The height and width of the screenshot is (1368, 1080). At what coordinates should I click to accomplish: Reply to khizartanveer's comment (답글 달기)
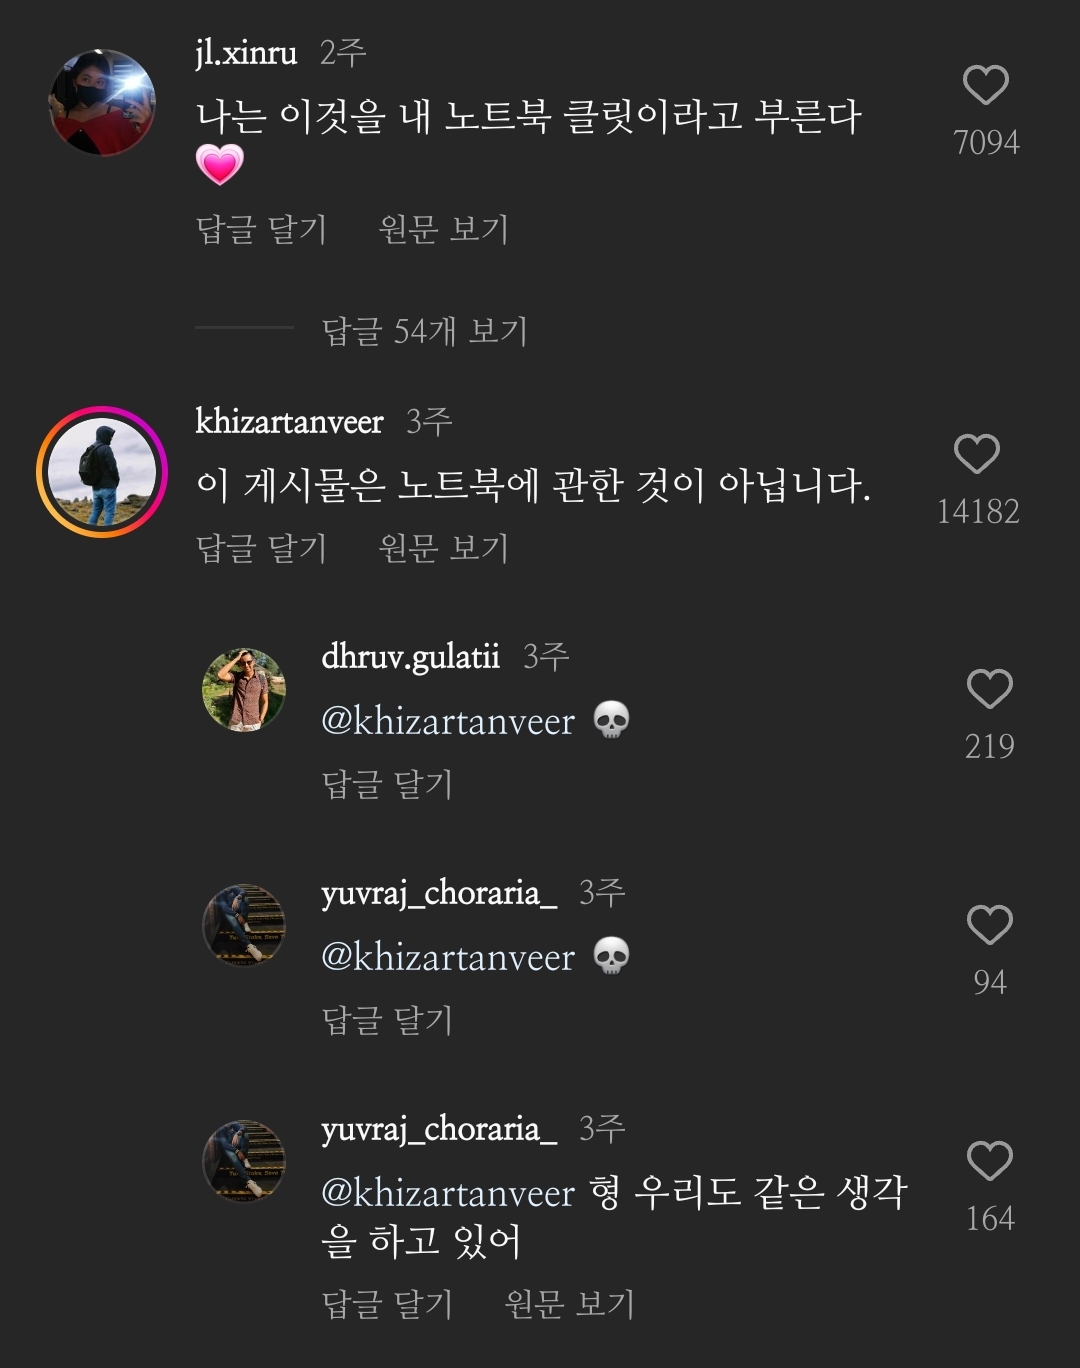tap(261, 548)
